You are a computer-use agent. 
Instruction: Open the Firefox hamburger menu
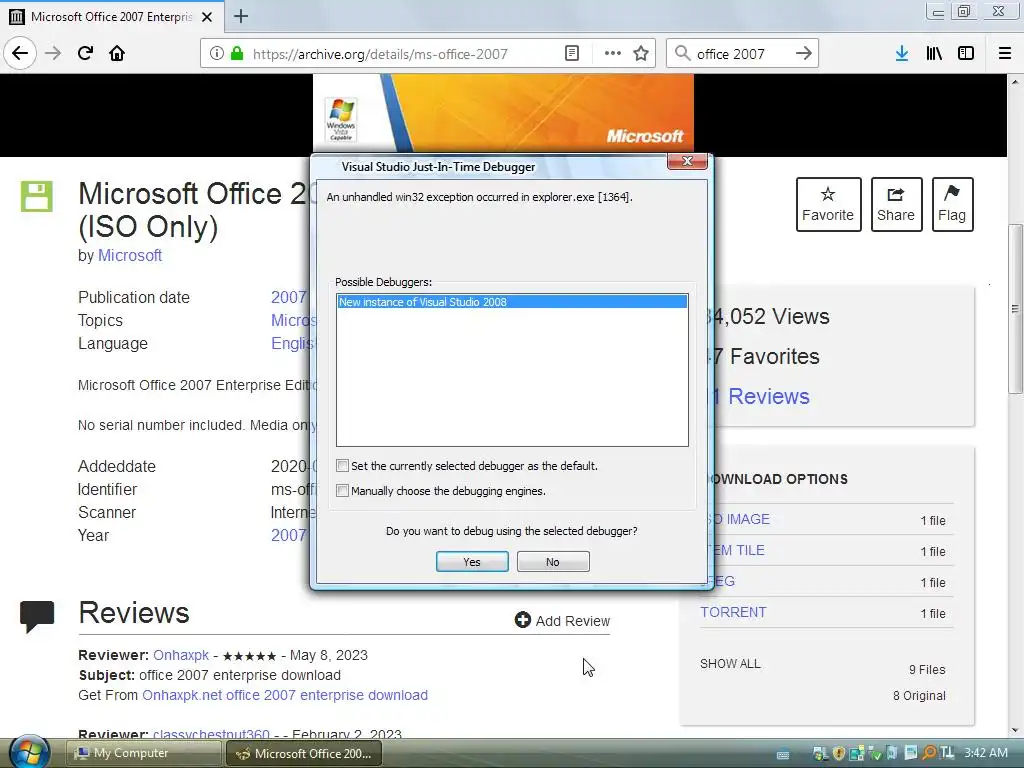1004,54
